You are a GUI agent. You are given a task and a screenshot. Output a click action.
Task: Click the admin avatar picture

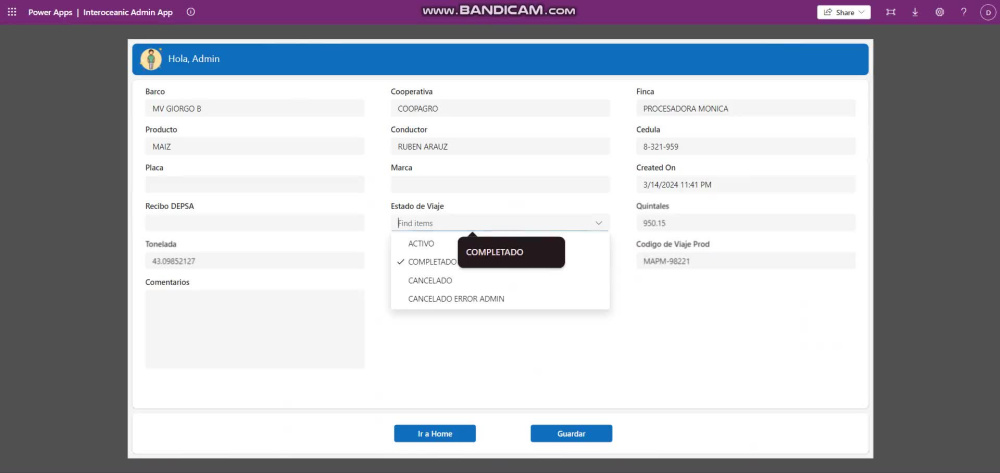[151, 59]
